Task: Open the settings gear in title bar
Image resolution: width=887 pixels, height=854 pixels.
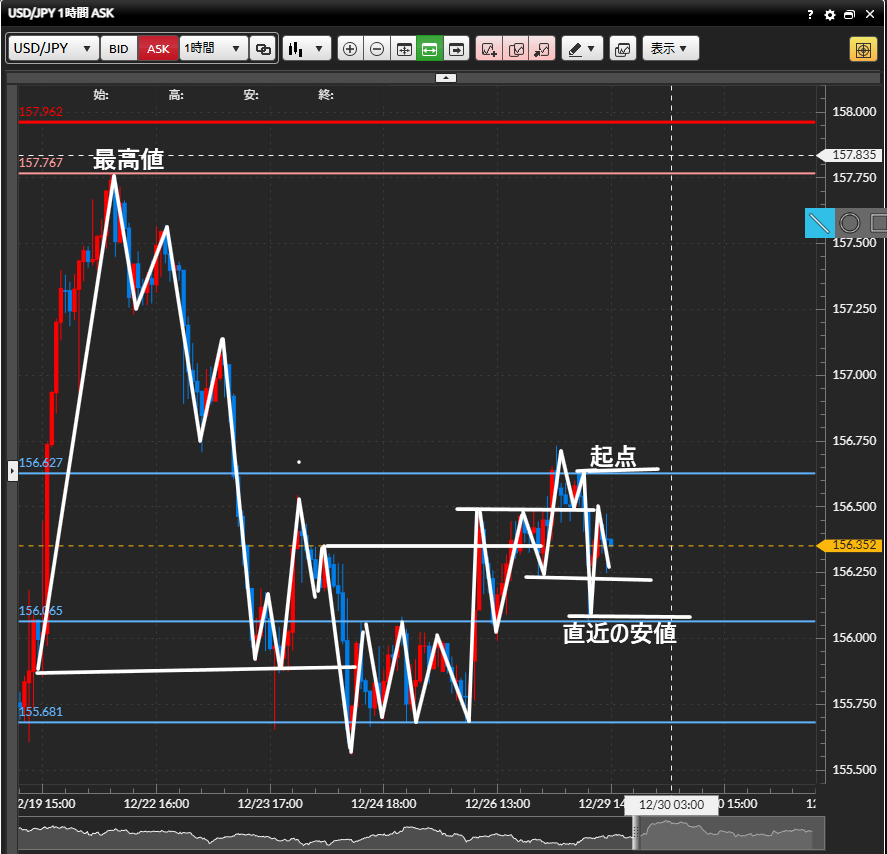Action: 829,15
